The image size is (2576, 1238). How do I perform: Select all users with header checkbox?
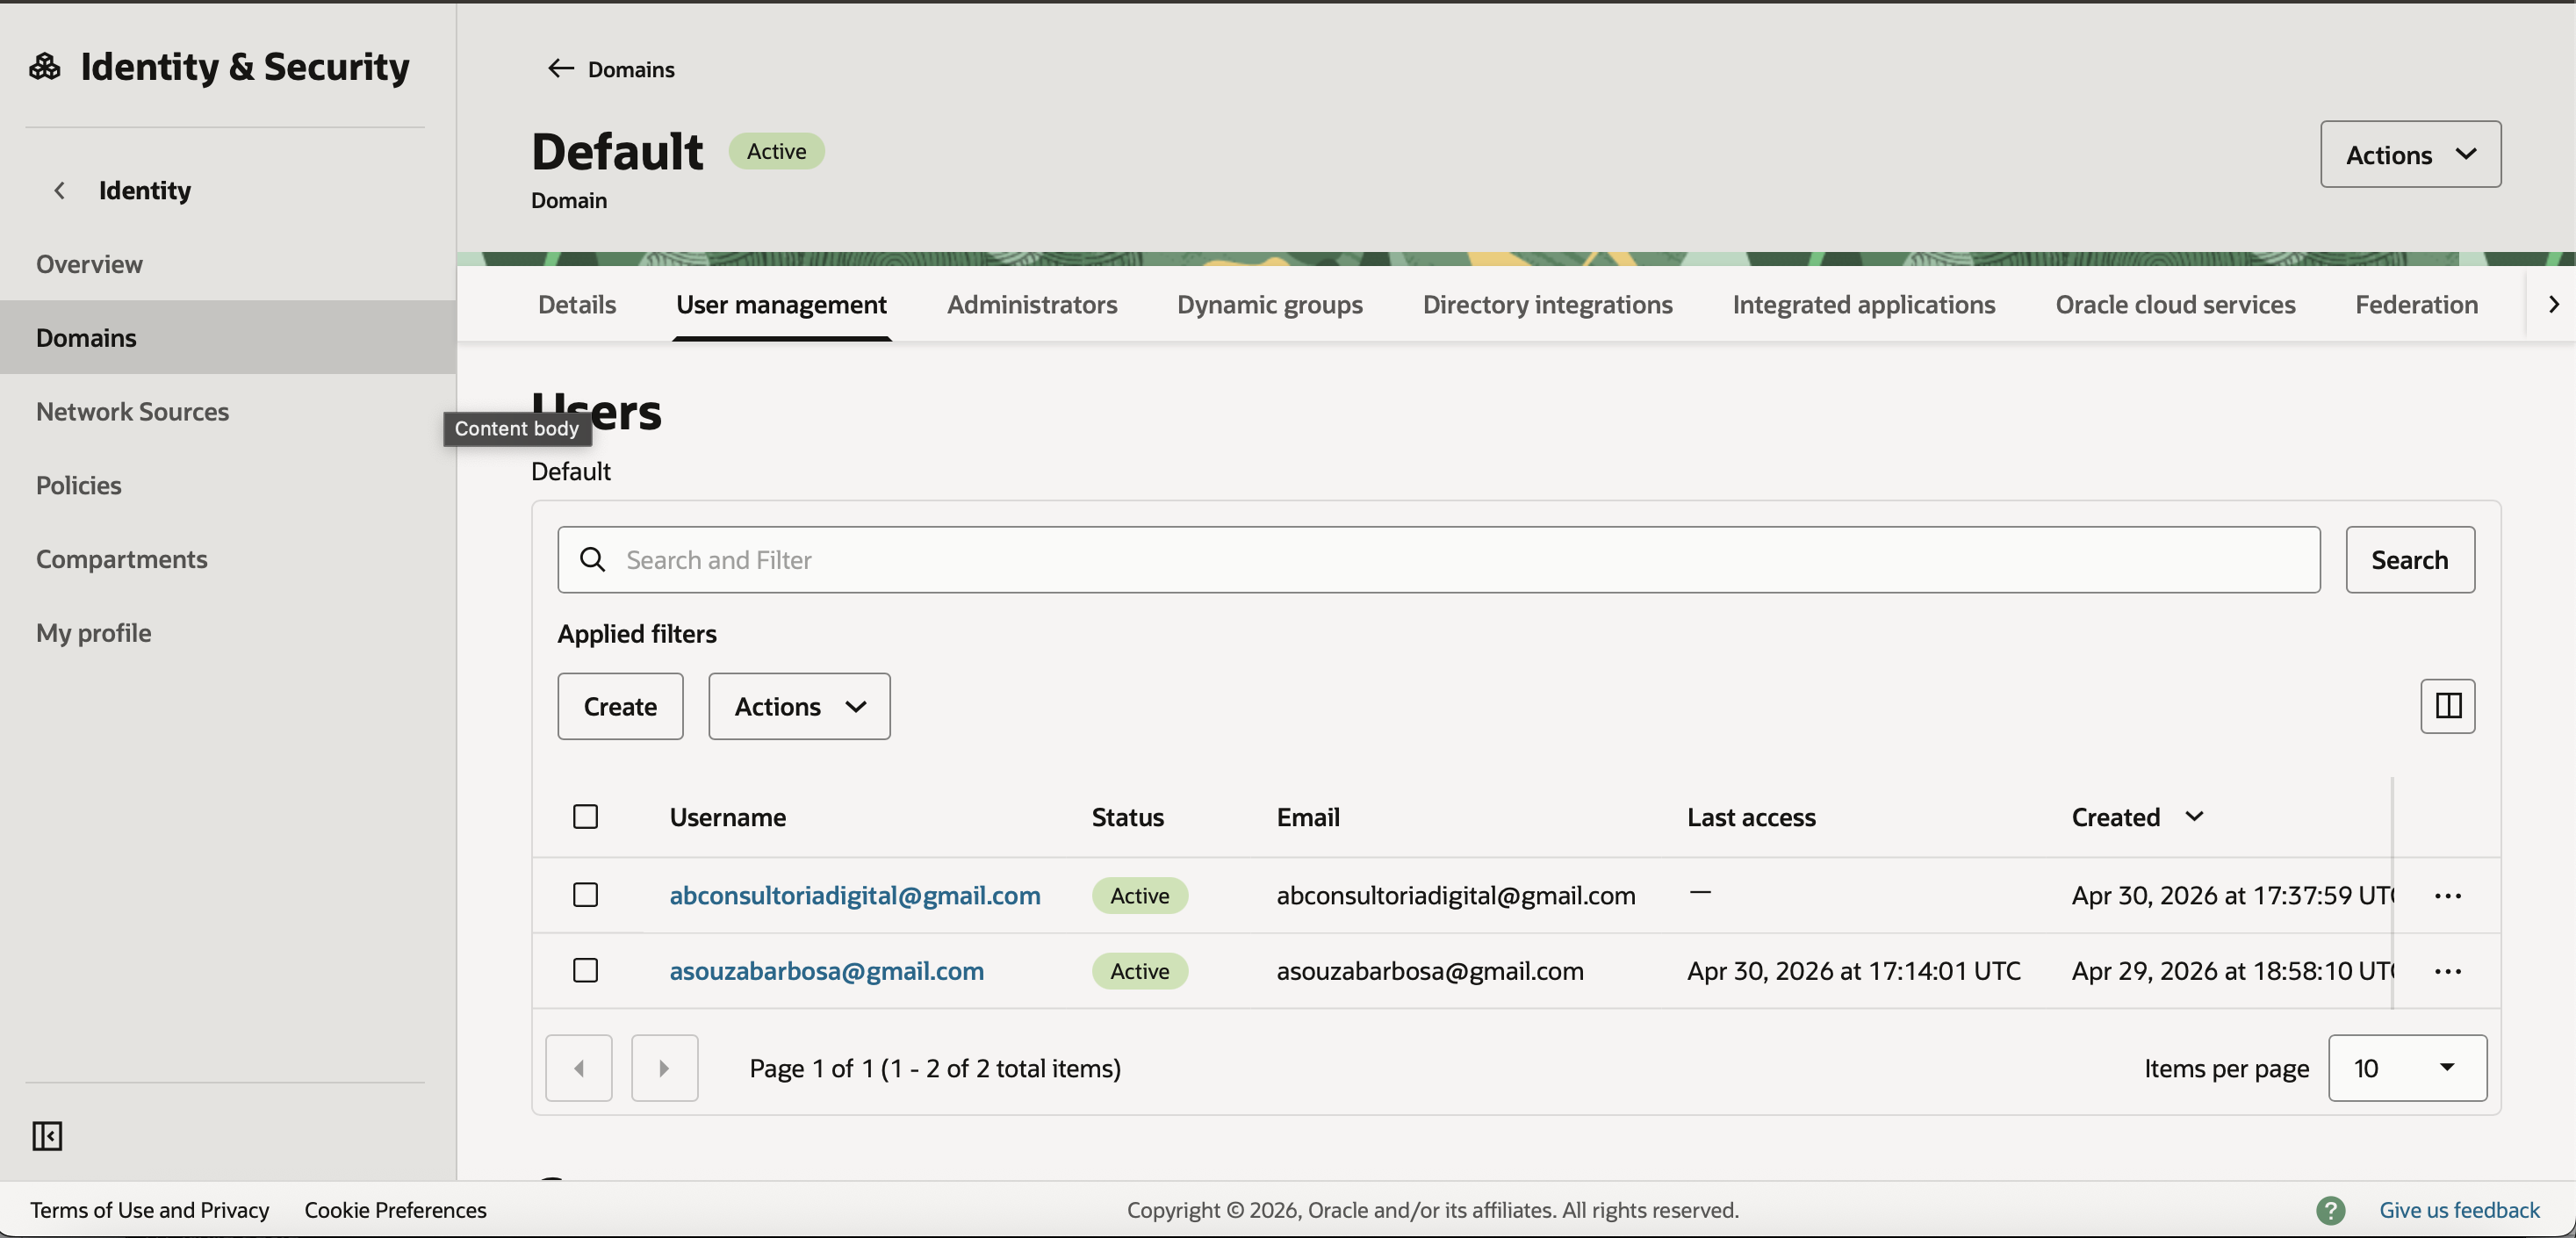586,817
